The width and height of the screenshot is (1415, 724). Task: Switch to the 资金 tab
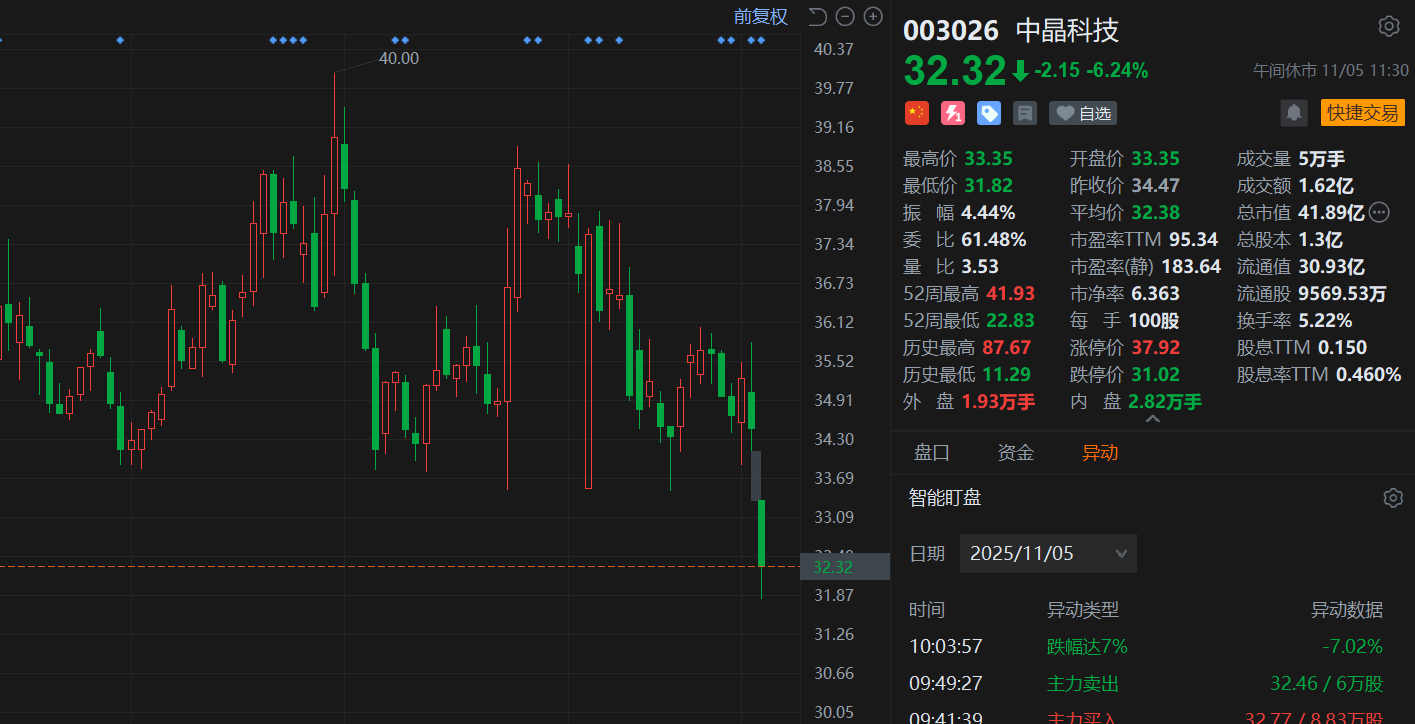click(x=1016, y=453)
